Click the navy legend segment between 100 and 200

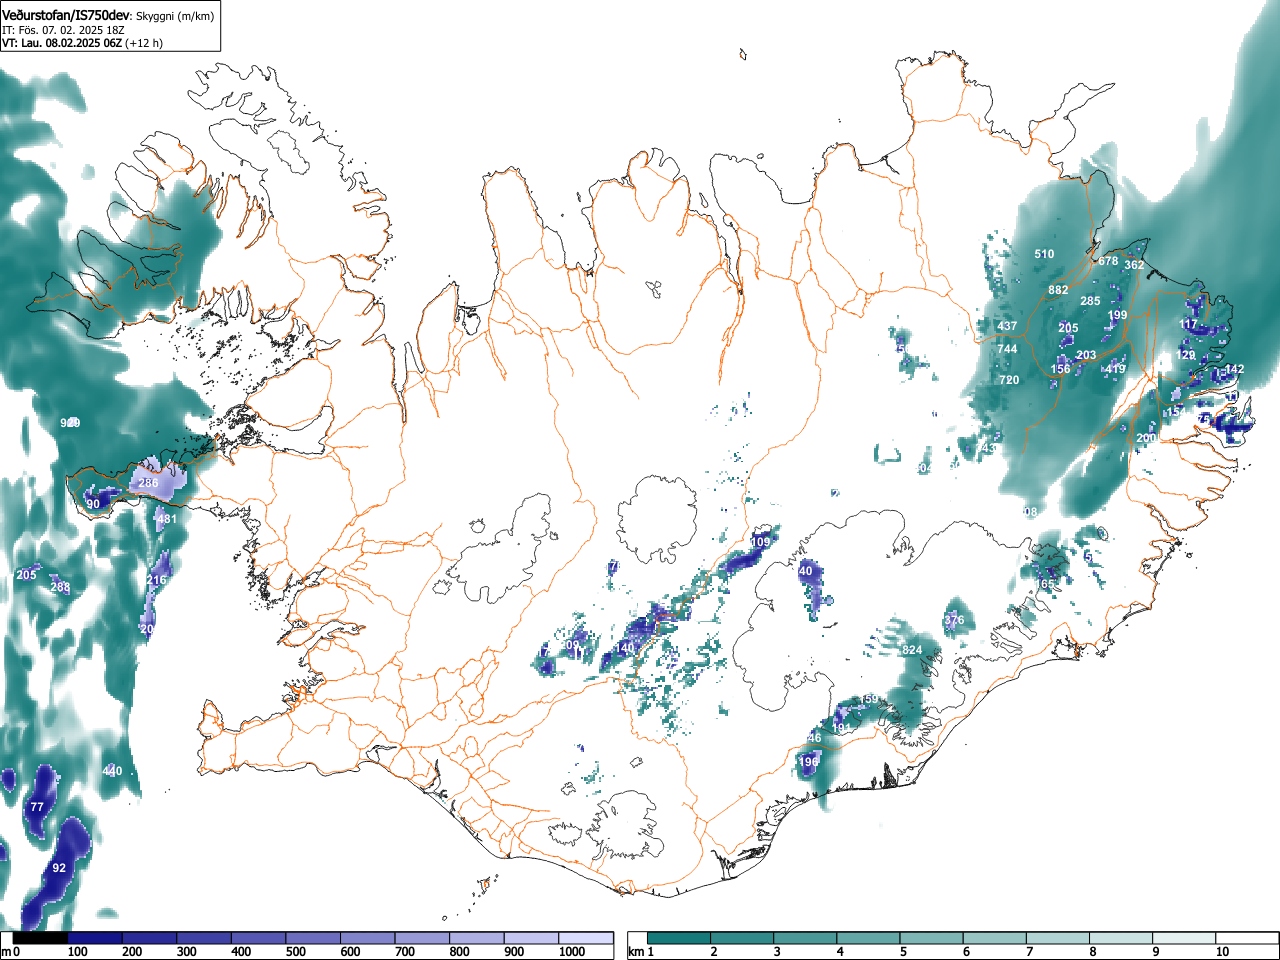[x=95, y=938]
